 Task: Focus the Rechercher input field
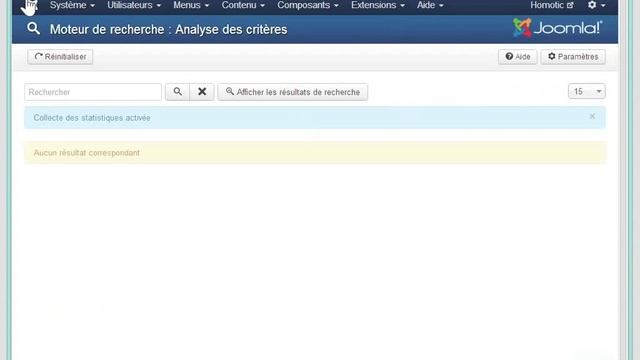point(93,92)
